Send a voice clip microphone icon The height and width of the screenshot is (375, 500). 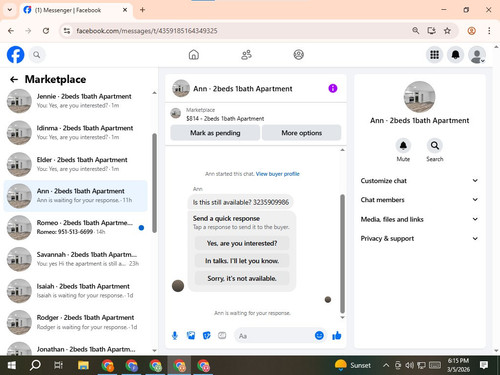pos(175,336)
